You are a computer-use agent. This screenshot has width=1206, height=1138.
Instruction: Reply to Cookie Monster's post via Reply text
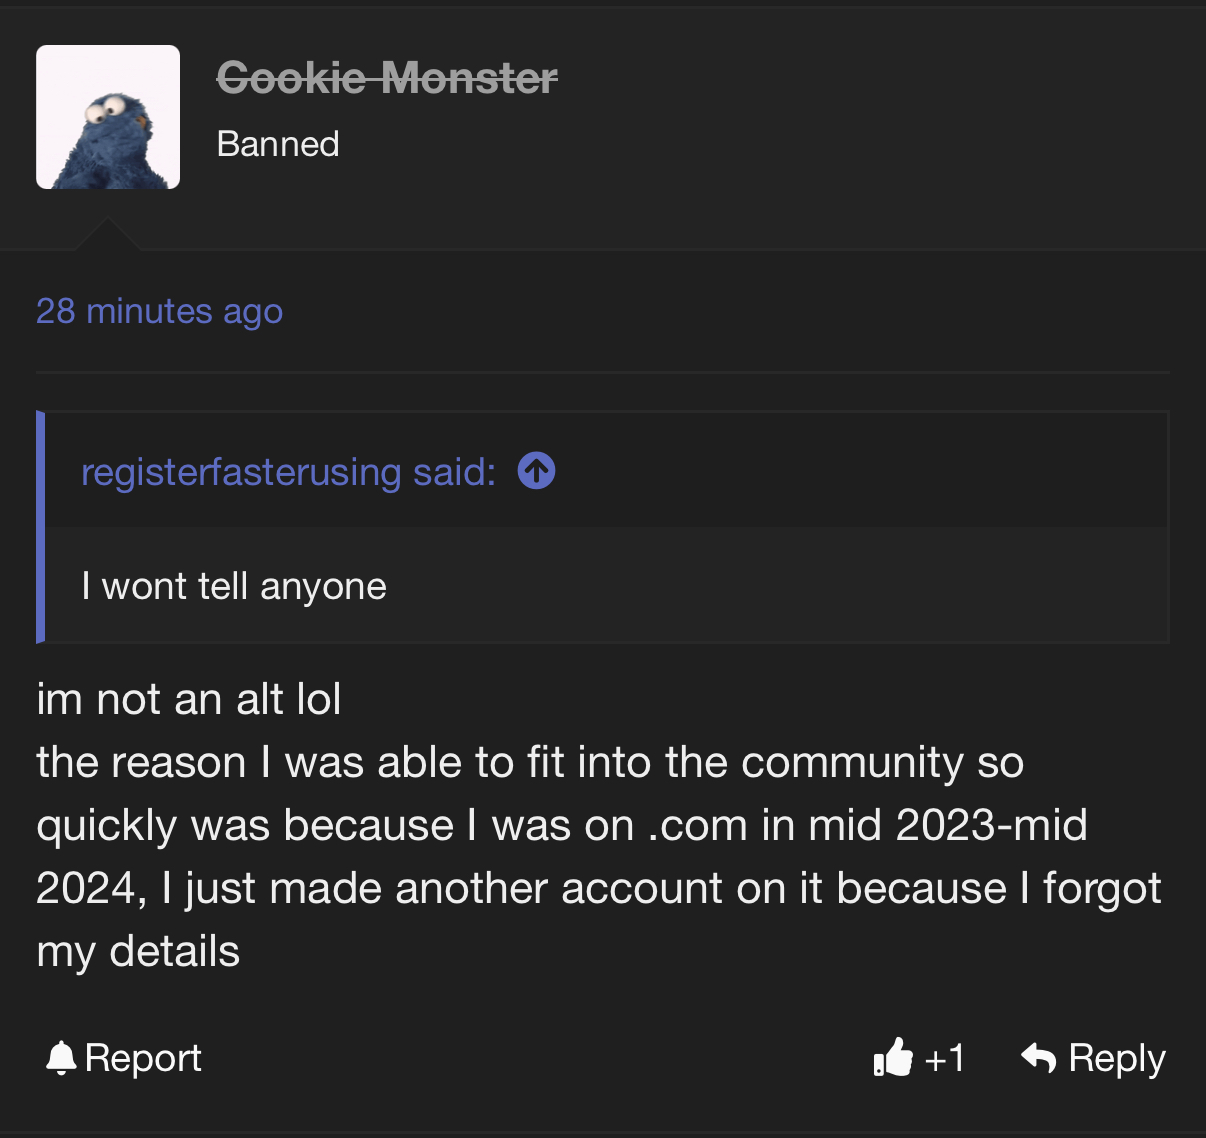(x=1117, y=1058)
